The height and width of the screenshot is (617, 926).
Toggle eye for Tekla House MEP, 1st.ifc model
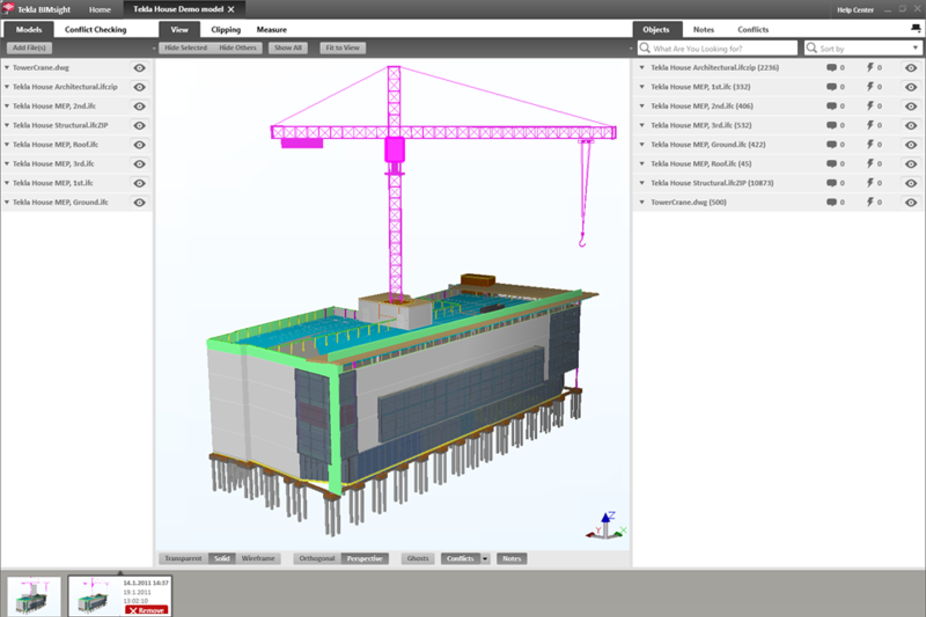point(139,183)
